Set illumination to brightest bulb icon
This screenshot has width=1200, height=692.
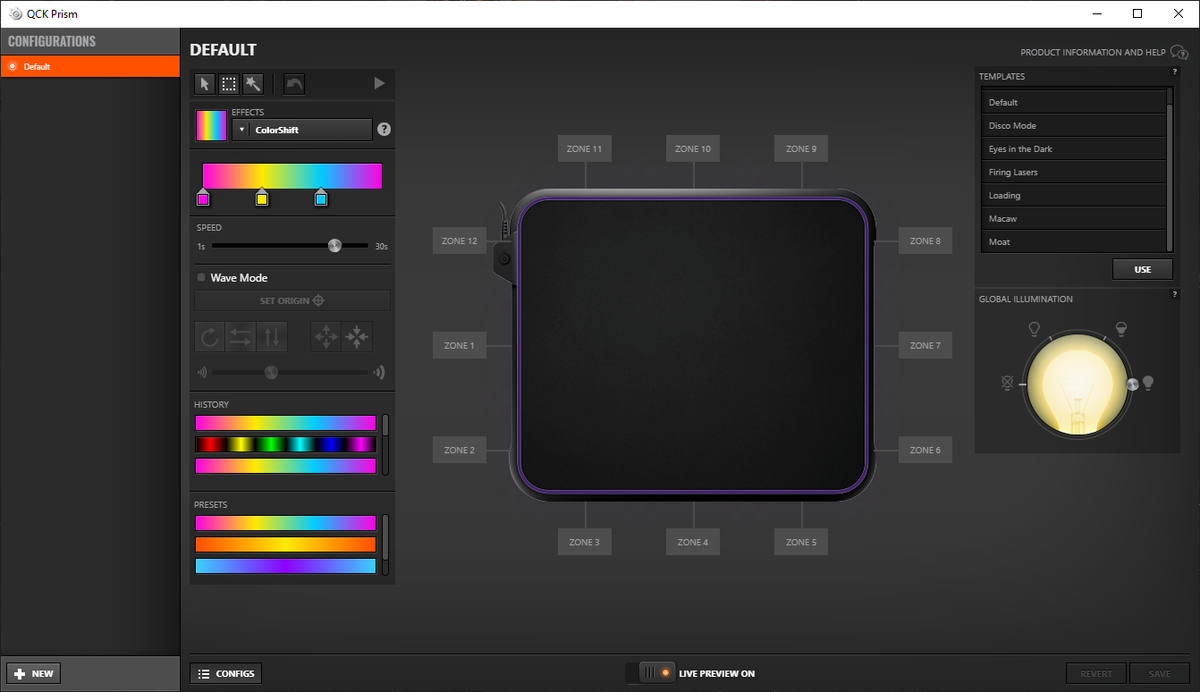[1148, 382]
